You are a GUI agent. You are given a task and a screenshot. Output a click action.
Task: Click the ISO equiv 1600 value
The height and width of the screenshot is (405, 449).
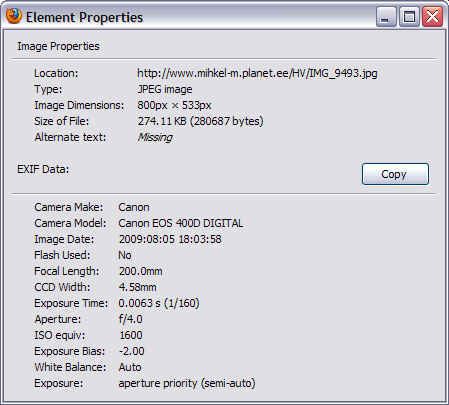point(131,335)
